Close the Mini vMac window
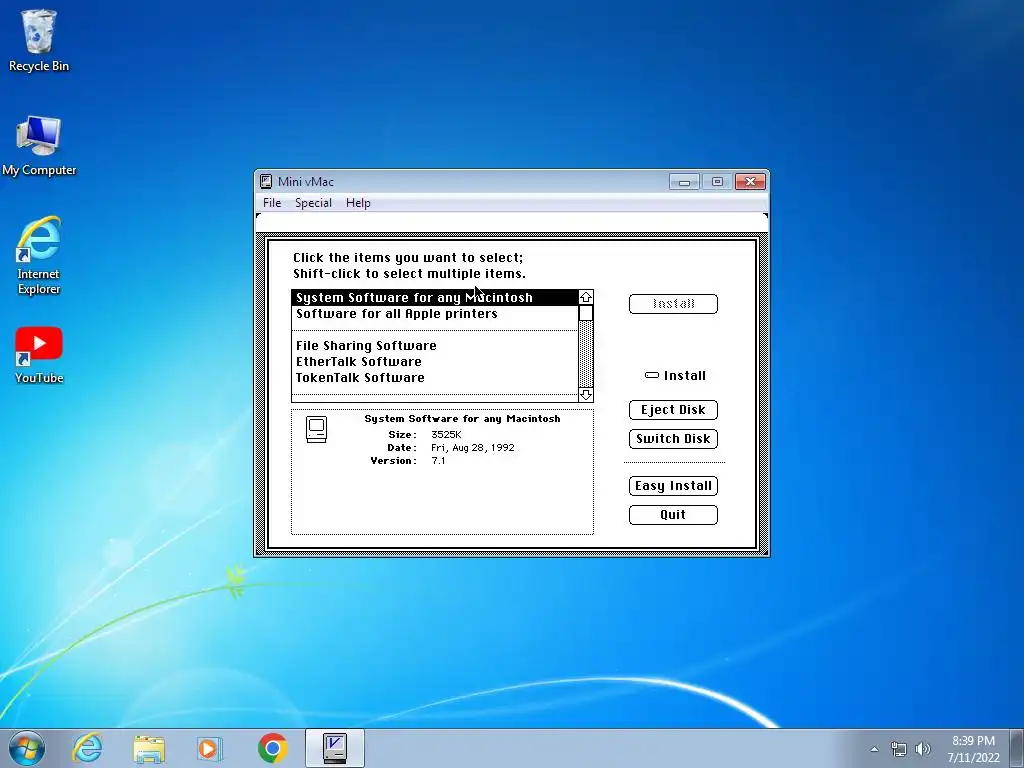1024x768 pixels. point(750,182)
